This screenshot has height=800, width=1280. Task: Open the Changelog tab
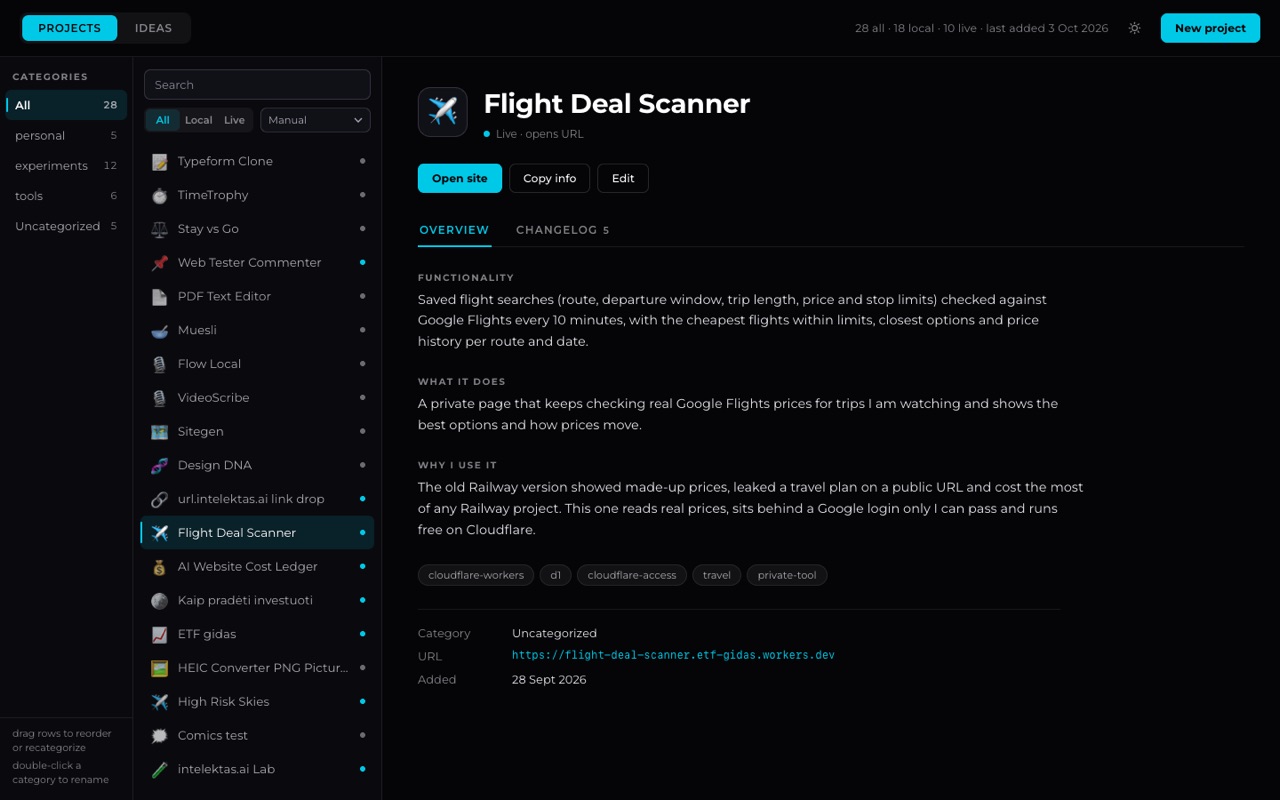(562, 230)
